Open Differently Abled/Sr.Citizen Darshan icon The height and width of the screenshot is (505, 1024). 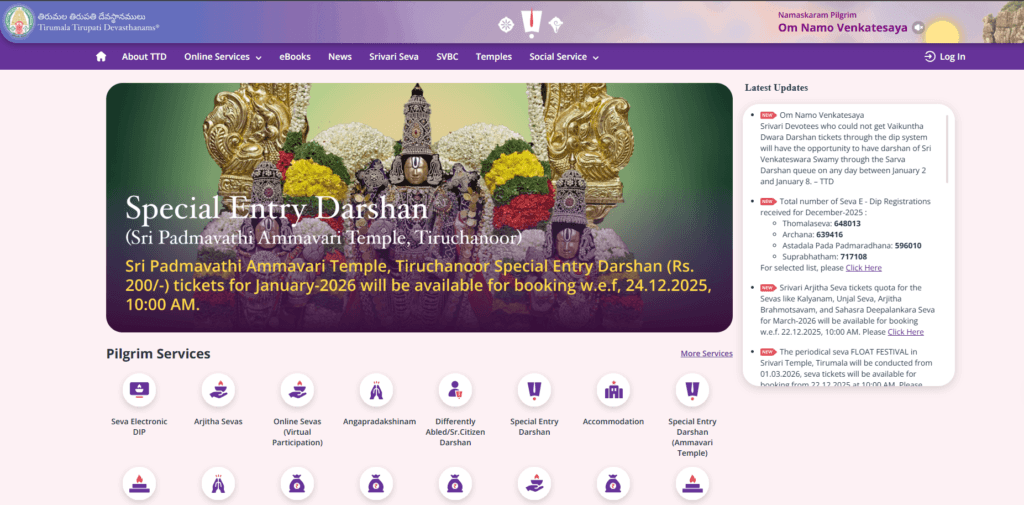pyautogui.click(x=455, y=390)
